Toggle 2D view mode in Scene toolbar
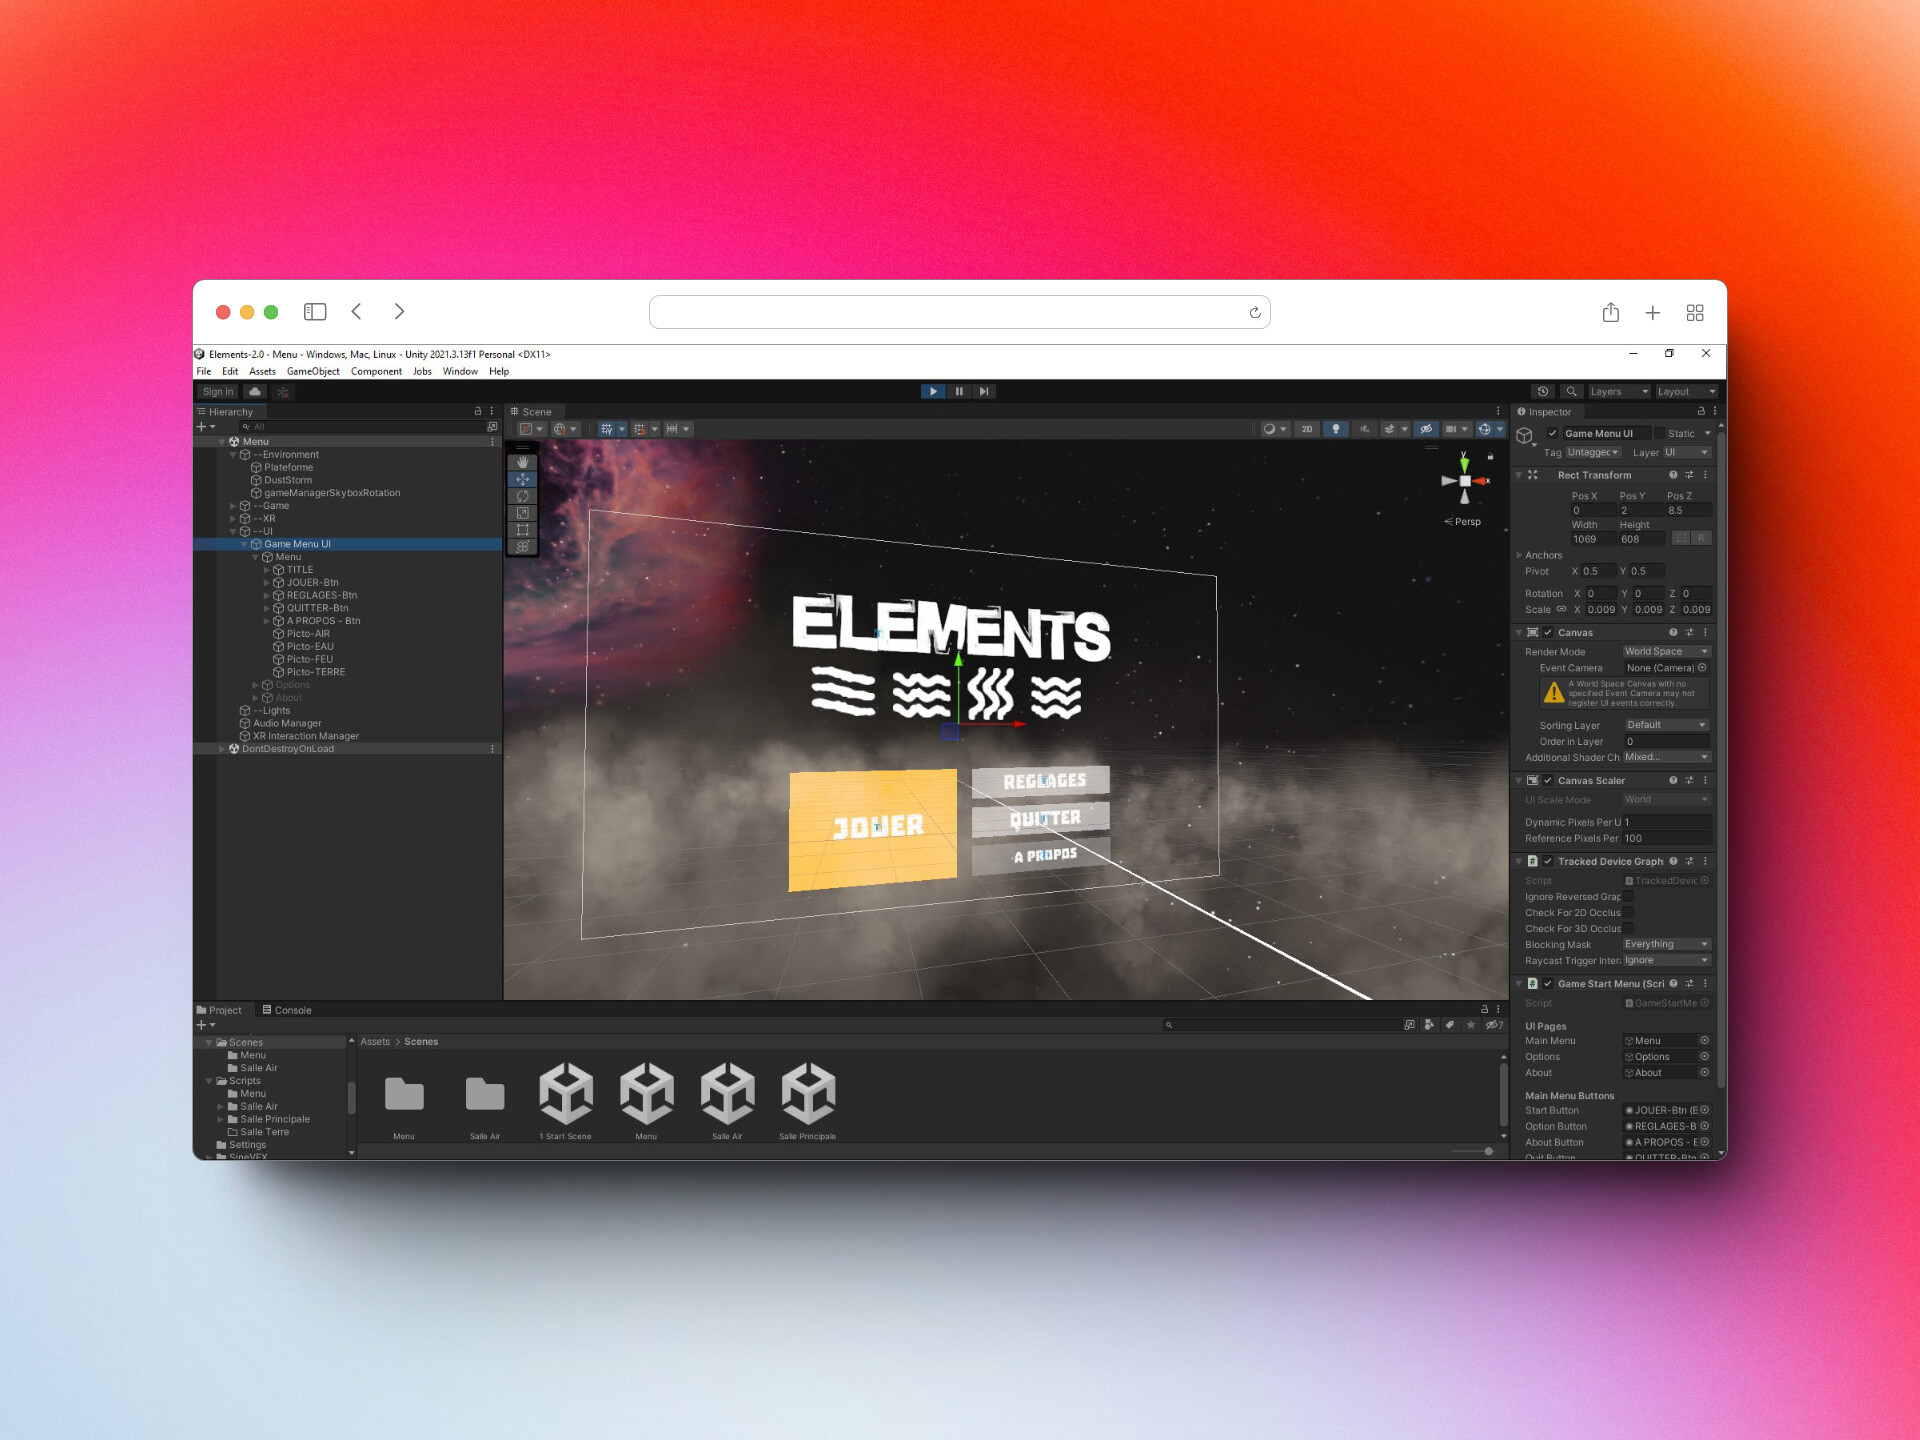This screenshot has width=1920, height=1440. [x=1306, y=429]
